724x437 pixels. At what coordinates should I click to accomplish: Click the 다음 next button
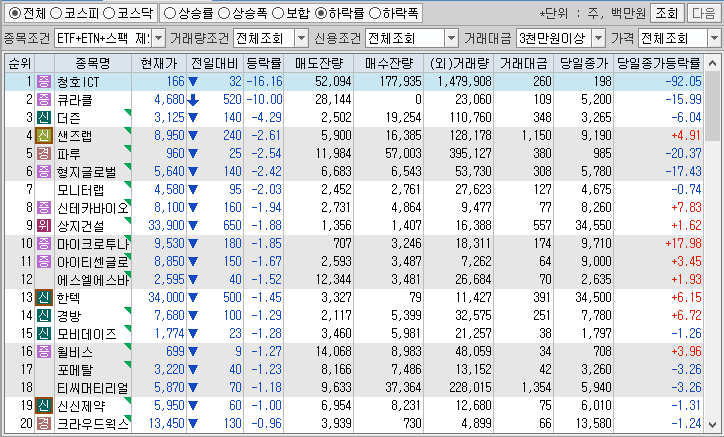(704, 13)
